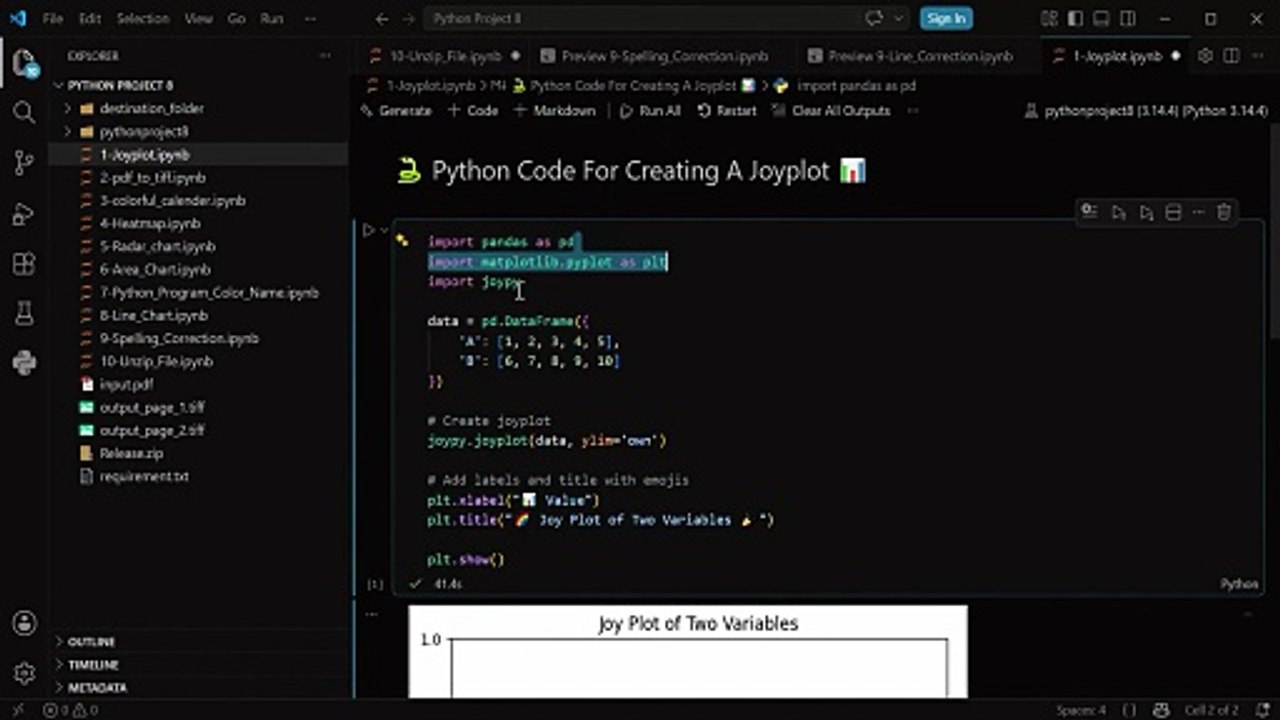The image size is (1280, 720).
Task: Split the editor right
Action: pyautogui.click(x=1232, y=56)
